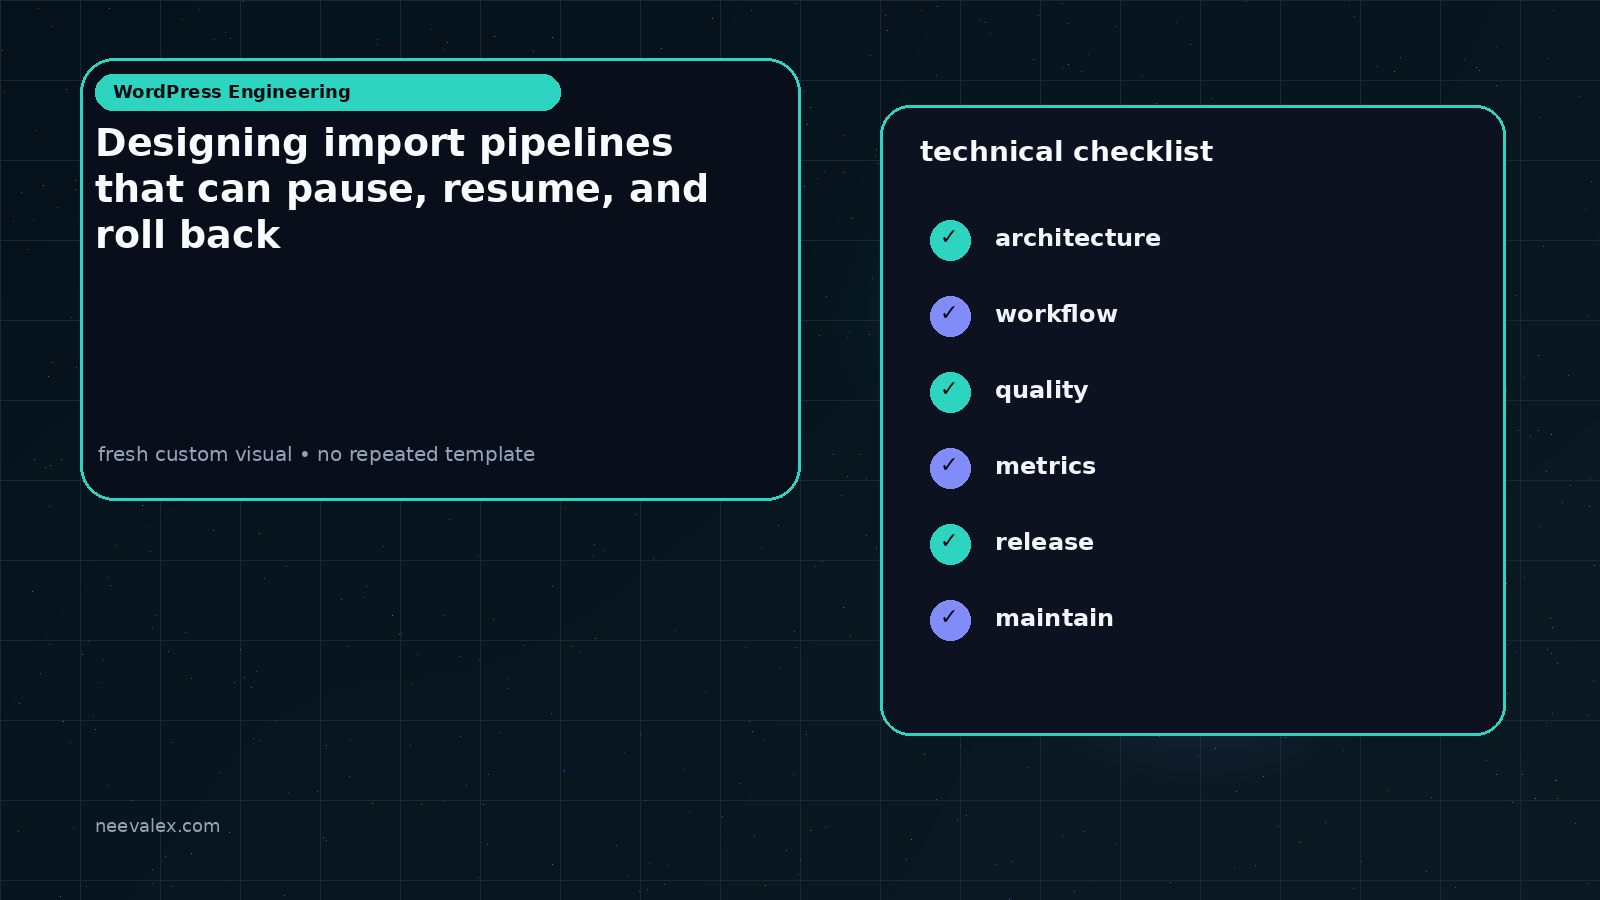Click the 'workflow' checklist label
Image resolution: width=1600 pixels, height=900 pixels.
(x=1056, y=314)
